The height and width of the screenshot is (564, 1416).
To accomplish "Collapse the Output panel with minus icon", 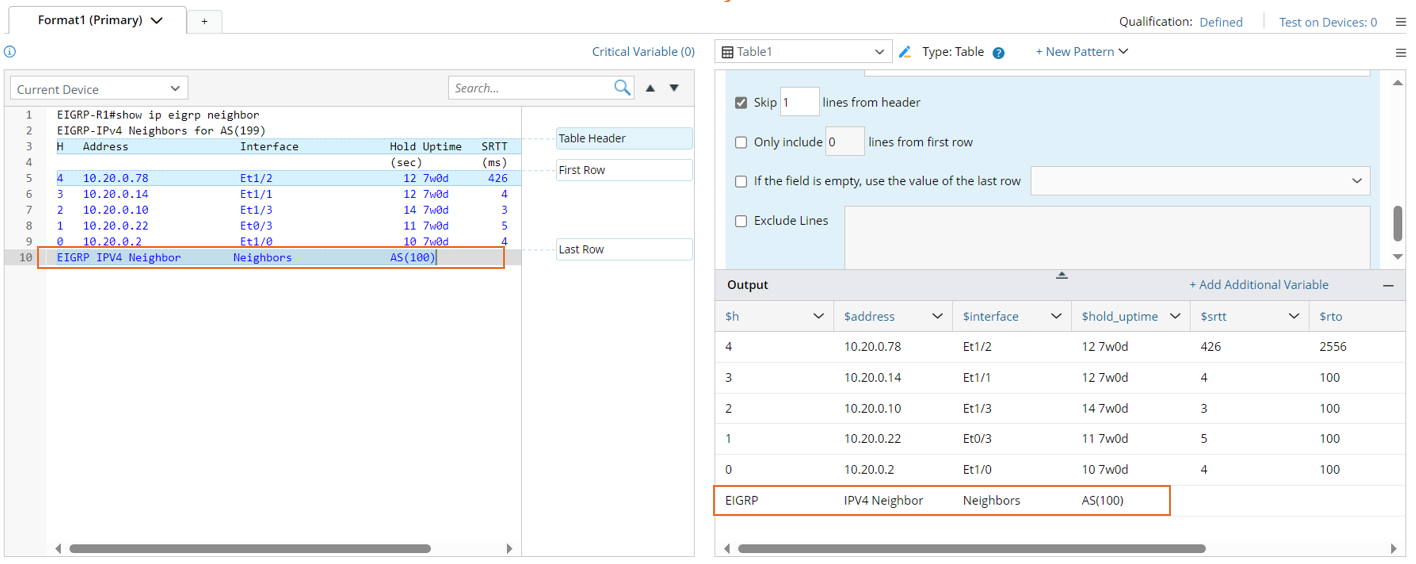I will point(1388,285).
